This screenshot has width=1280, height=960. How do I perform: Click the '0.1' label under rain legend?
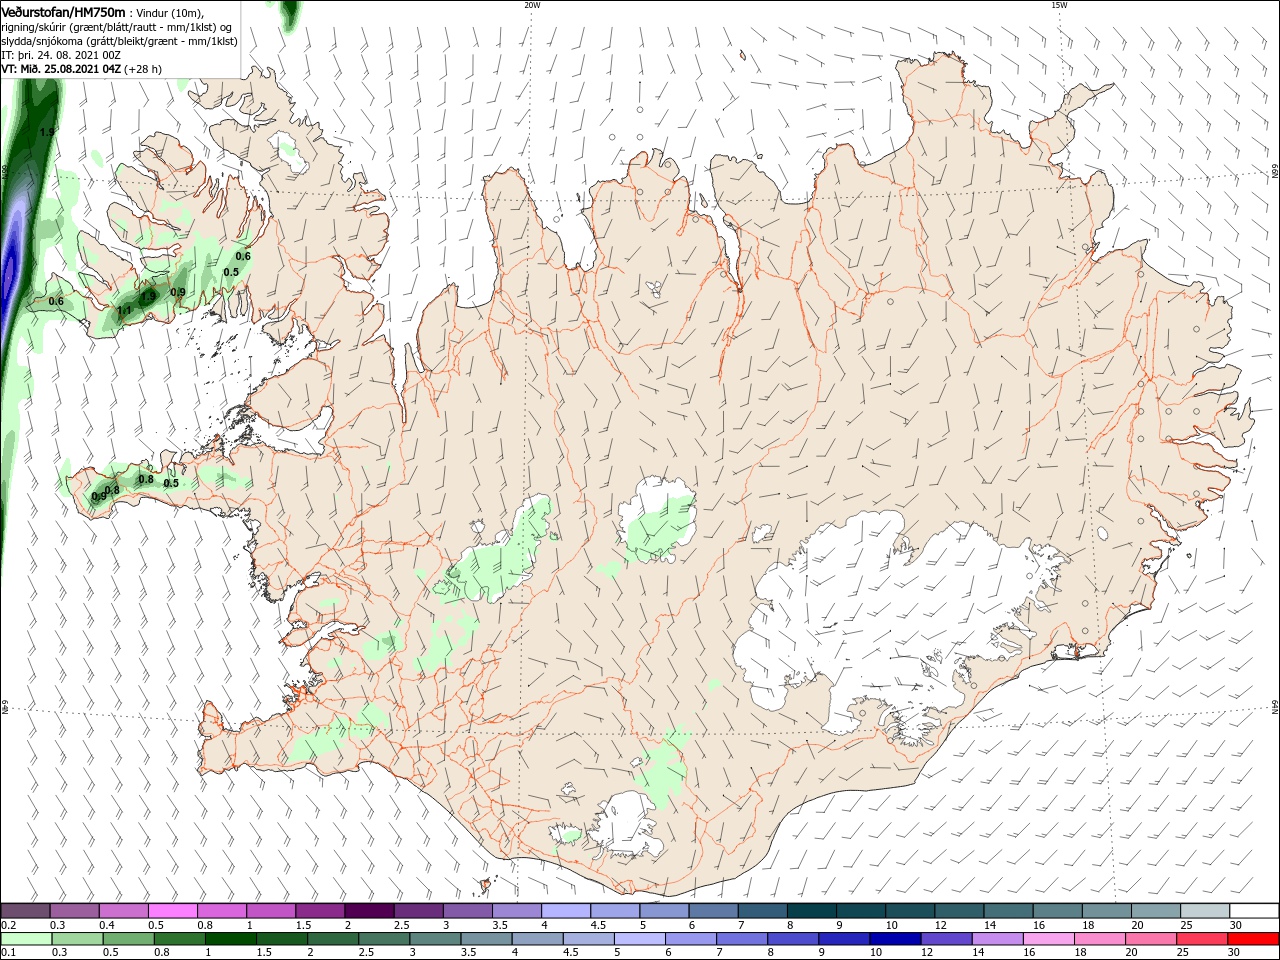coord(8,953)
